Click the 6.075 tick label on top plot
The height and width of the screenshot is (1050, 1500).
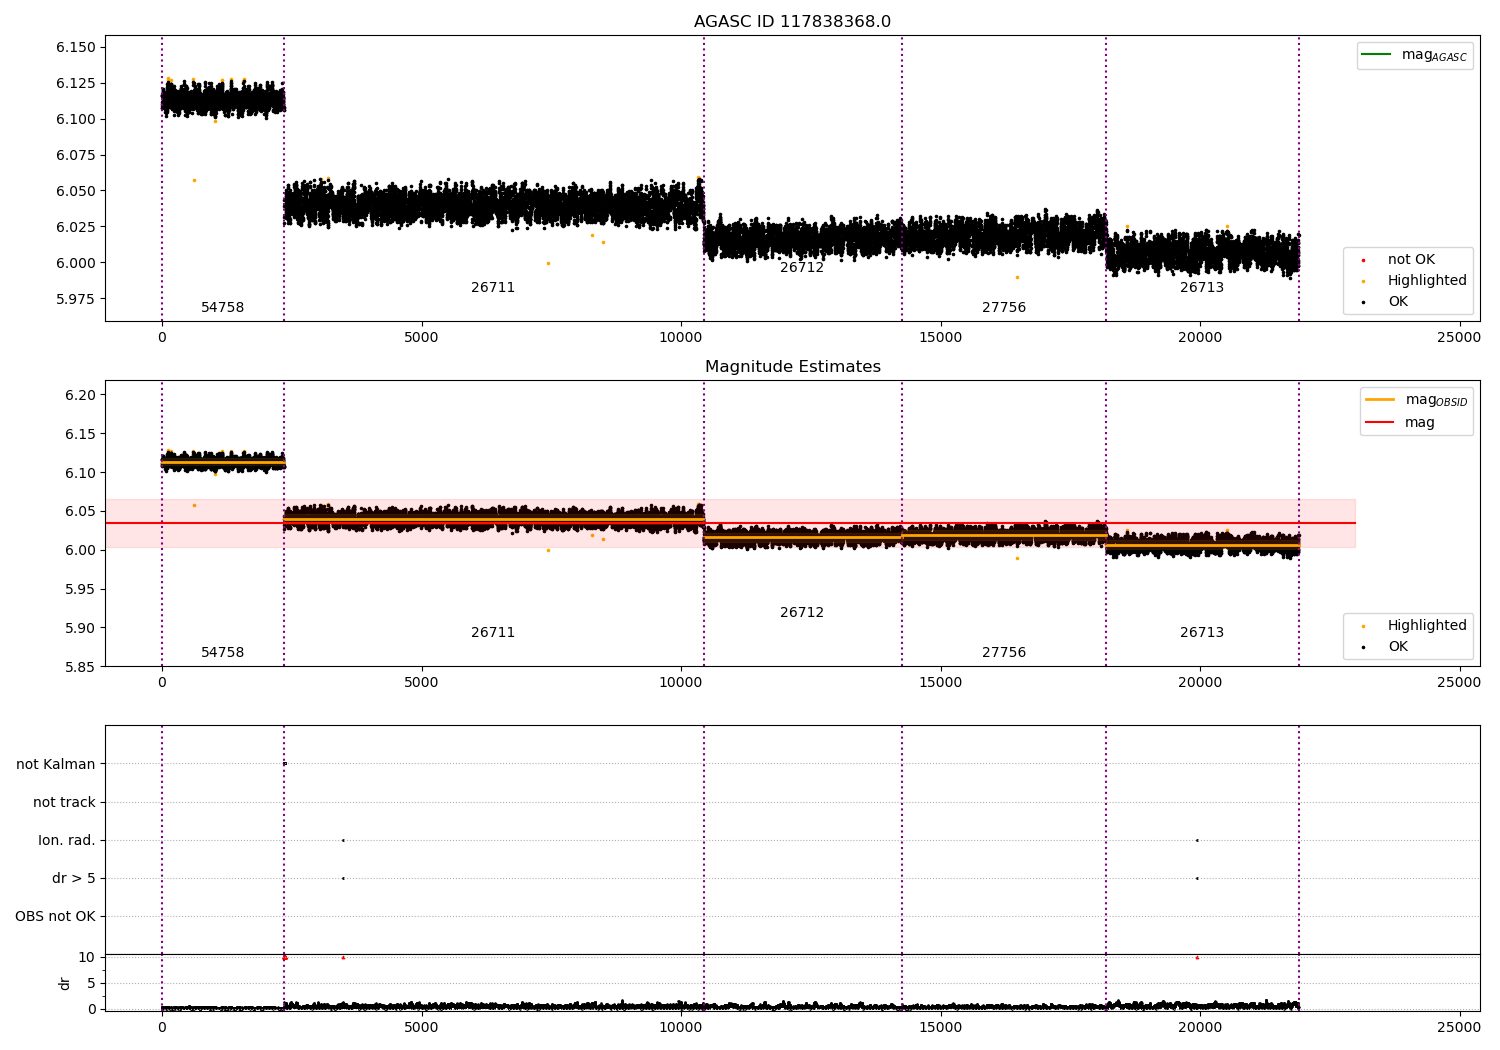pos(76,156)
